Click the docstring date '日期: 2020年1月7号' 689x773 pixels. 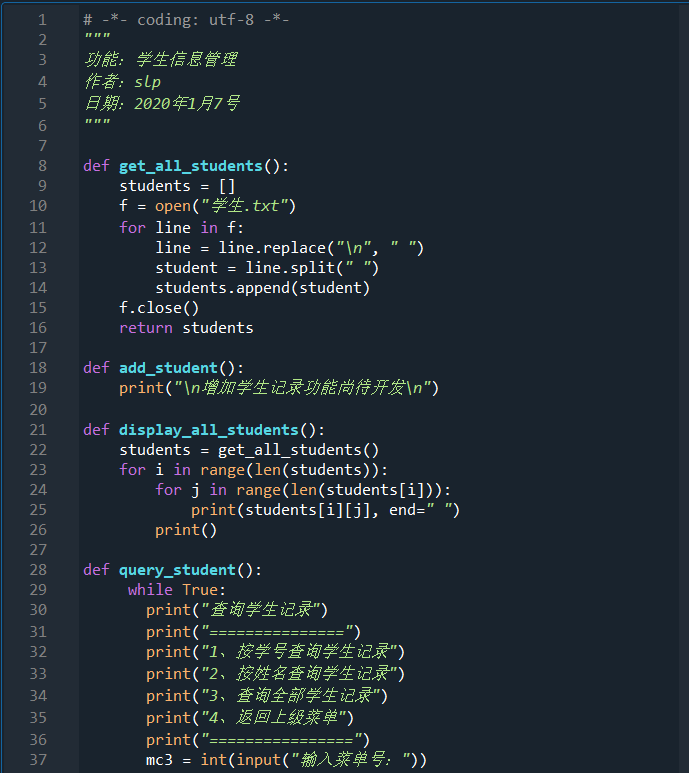coord(162,103)
